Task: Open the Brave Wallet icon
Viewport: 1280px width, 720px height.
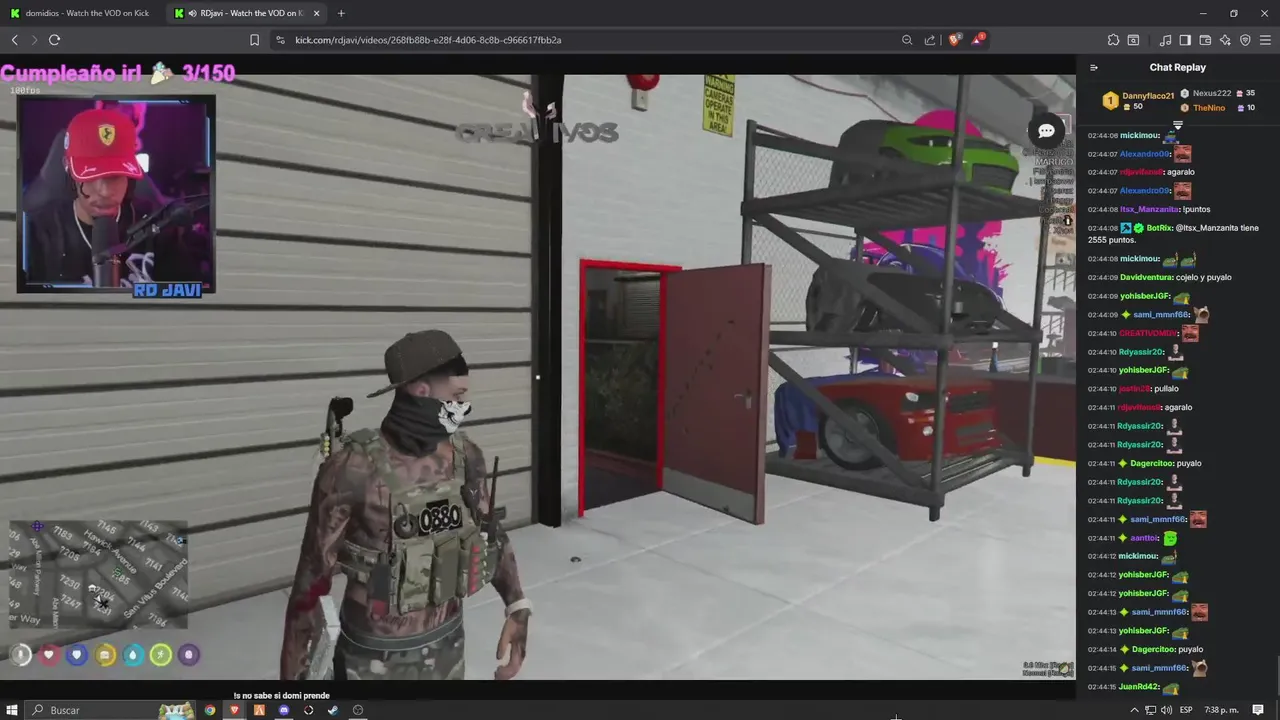Action: [x=1205, y=40]
